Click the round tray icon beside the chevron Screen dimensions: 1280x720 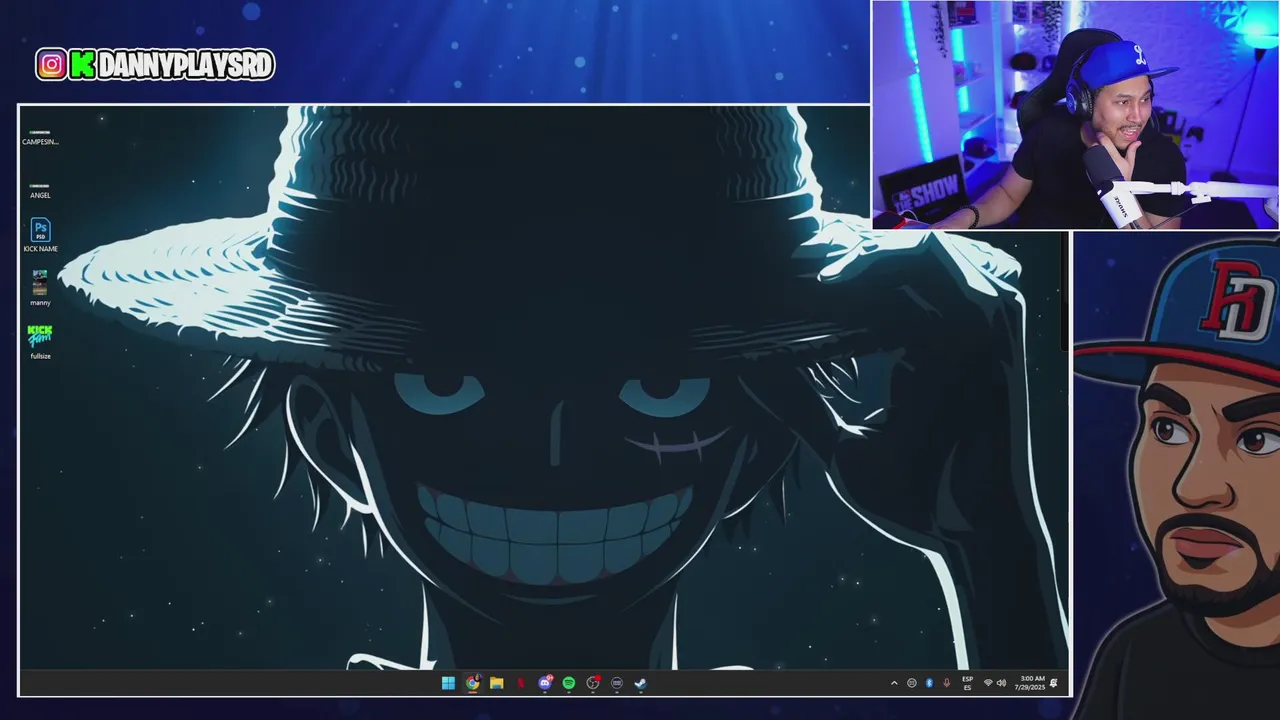point(911,683)
